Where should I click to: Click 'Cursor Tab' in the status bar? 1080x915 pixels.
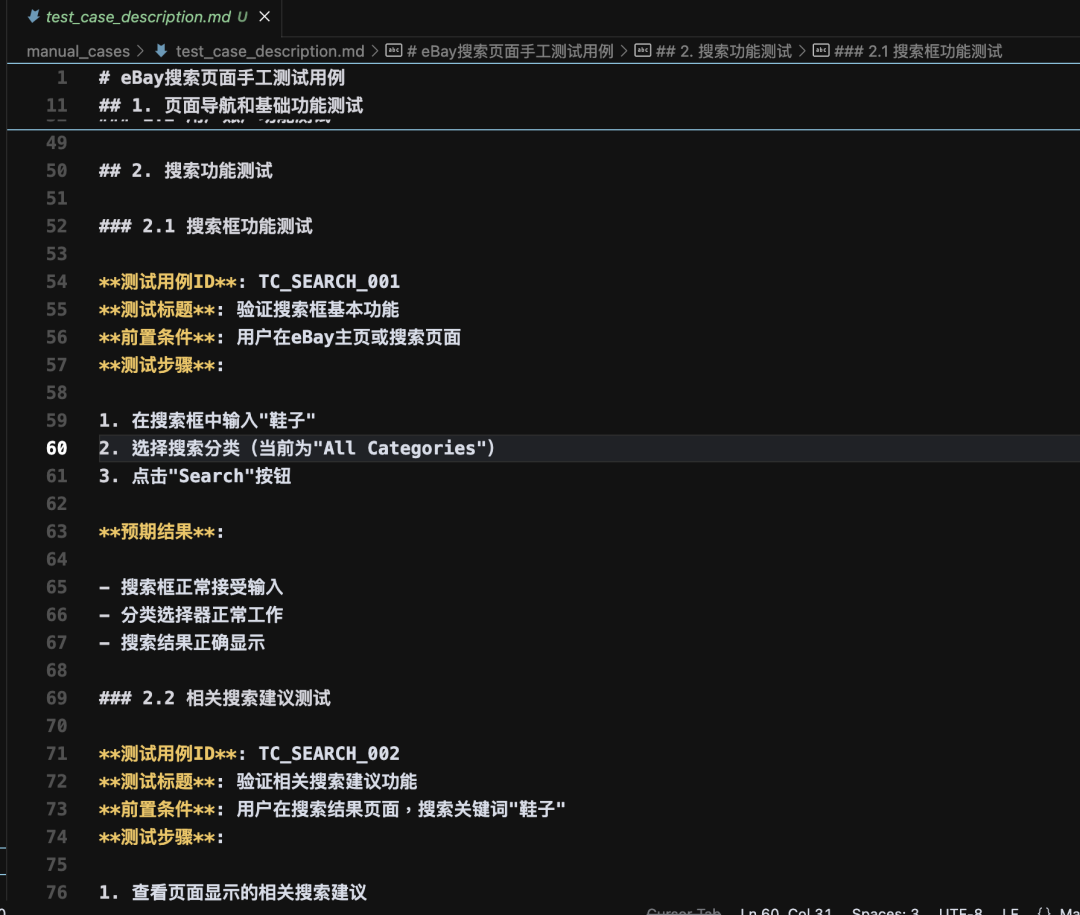click(x=685, y=911)
